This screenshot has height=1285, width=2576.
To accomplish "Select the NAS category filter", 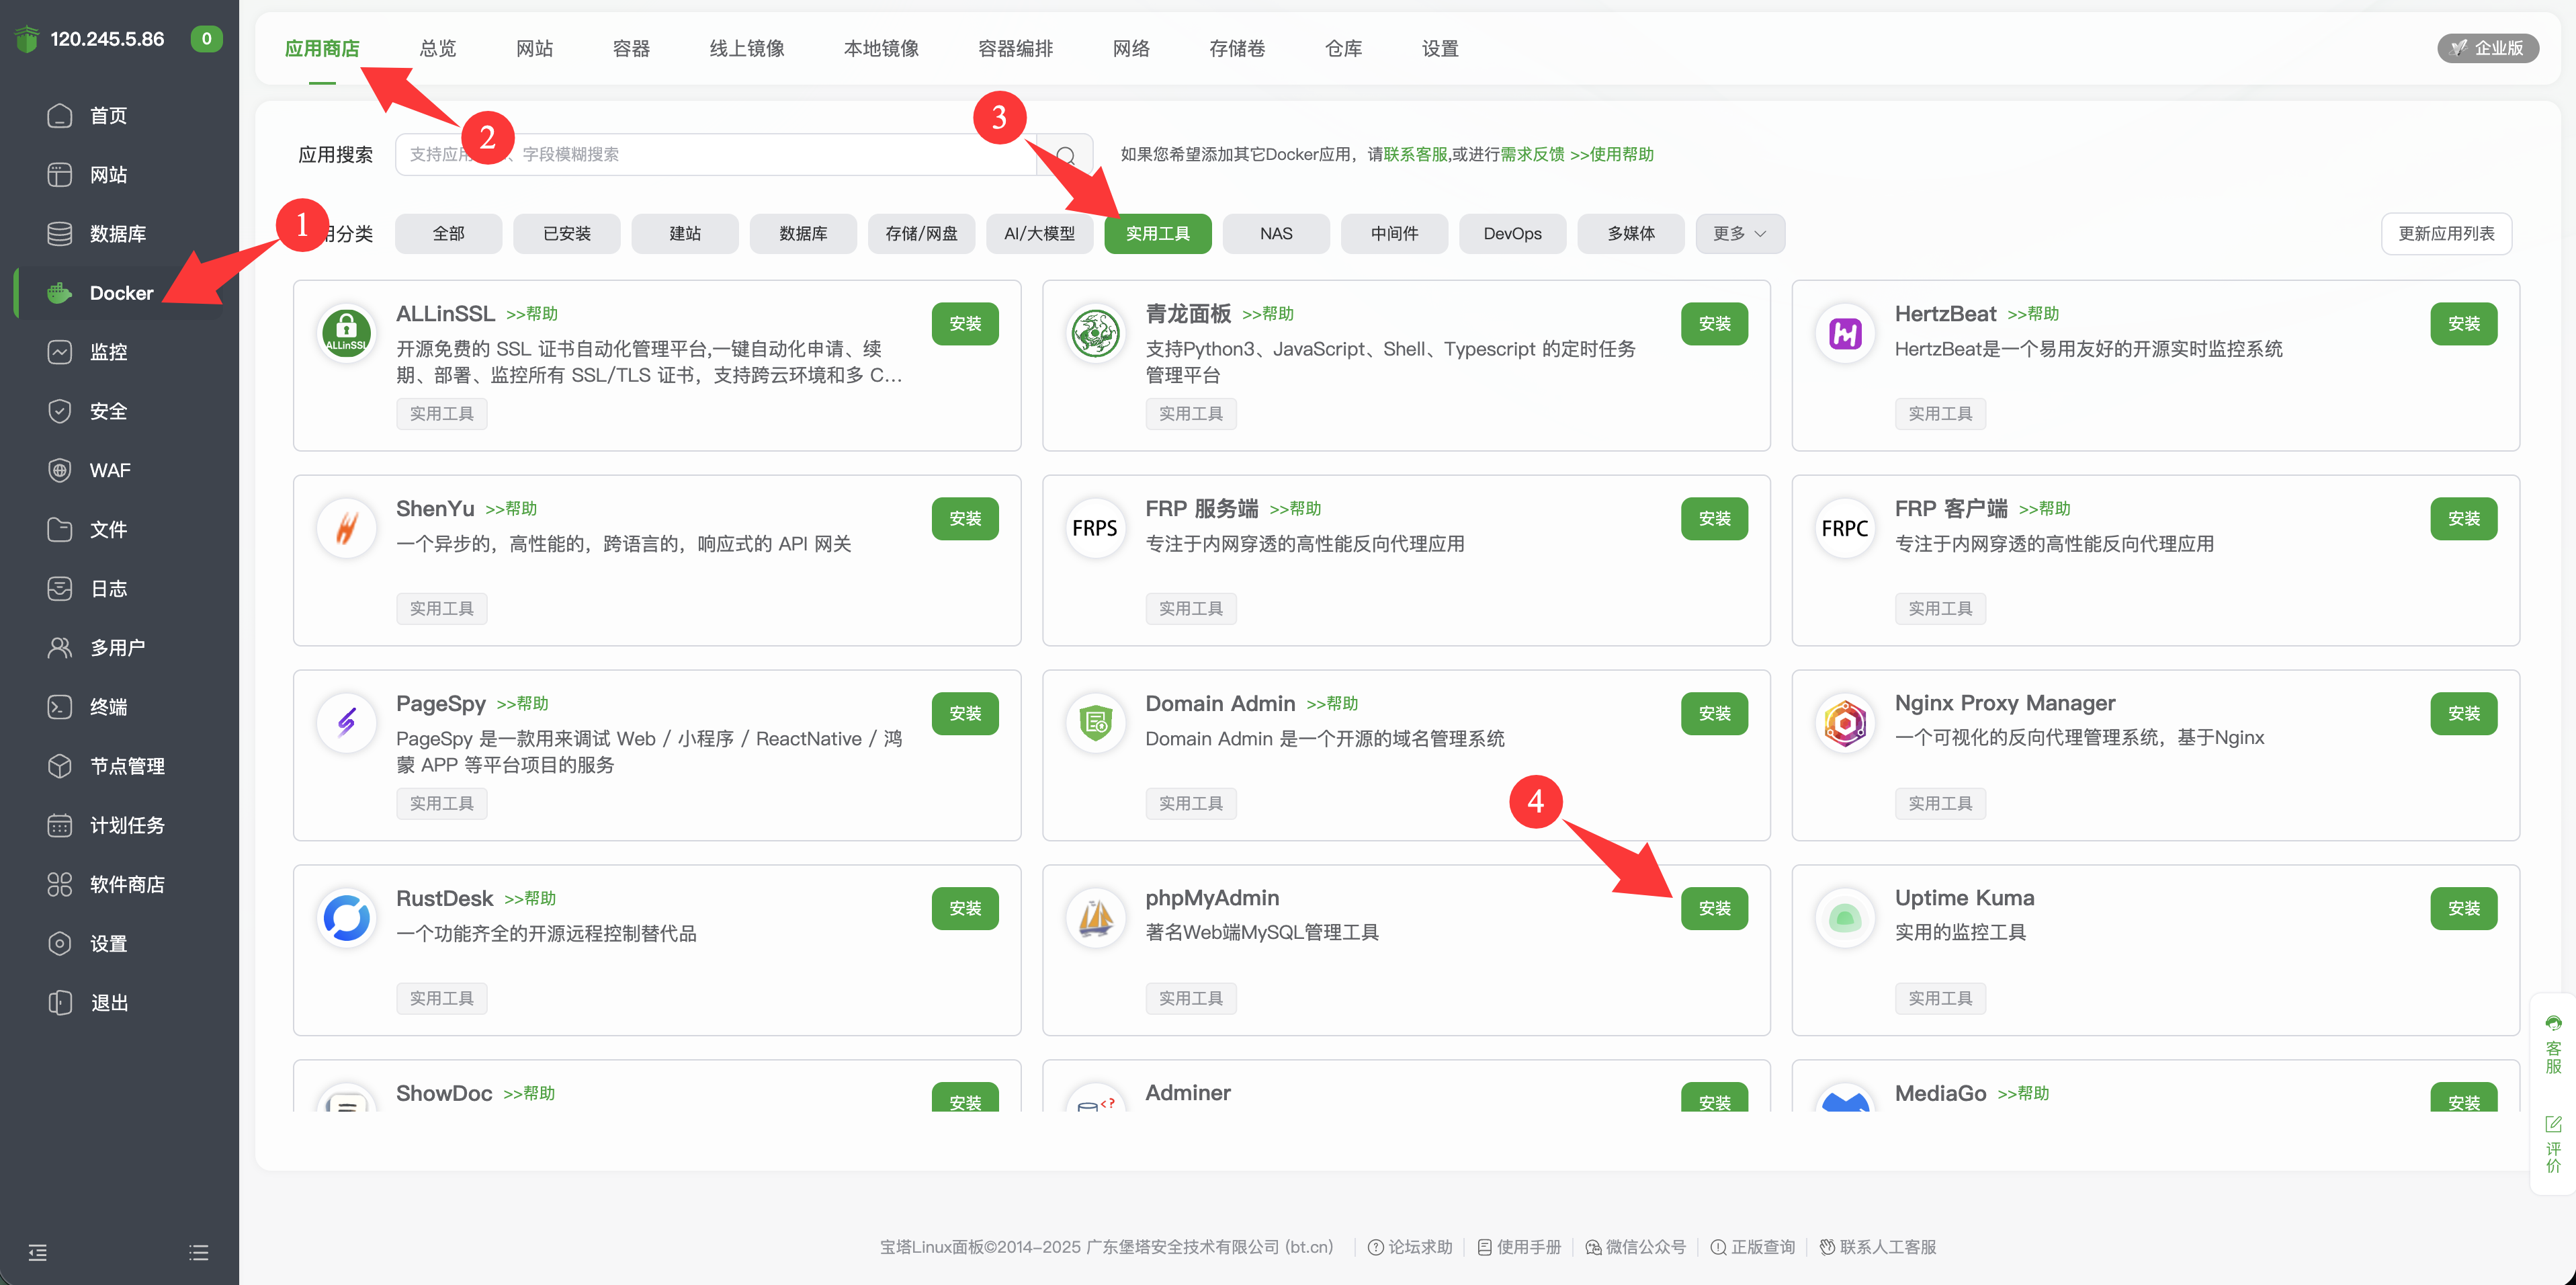I will click(x=1275, y=233).
